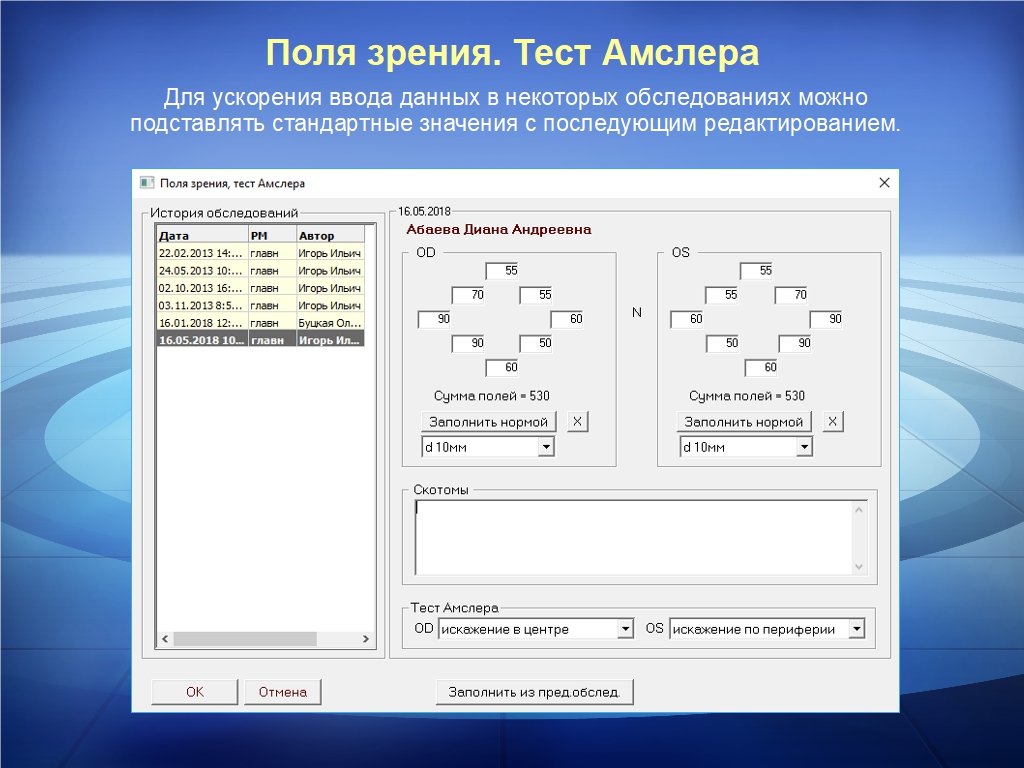
Task: Click the OD top field value 55
Action: point(503,271)
